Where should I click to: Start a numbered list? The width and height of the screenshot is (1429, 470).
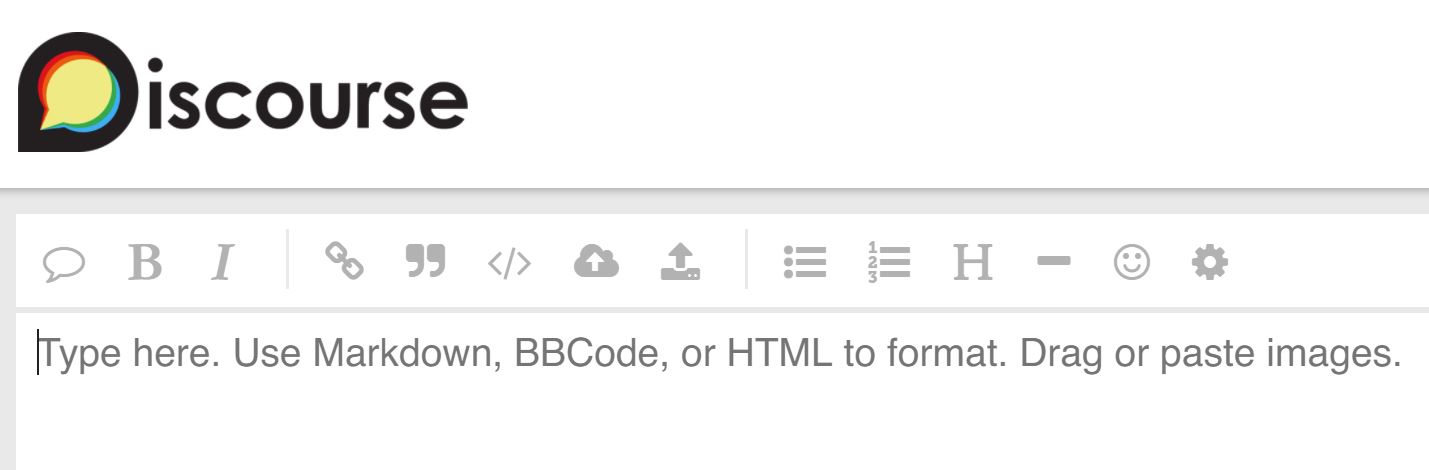(889, 262)
